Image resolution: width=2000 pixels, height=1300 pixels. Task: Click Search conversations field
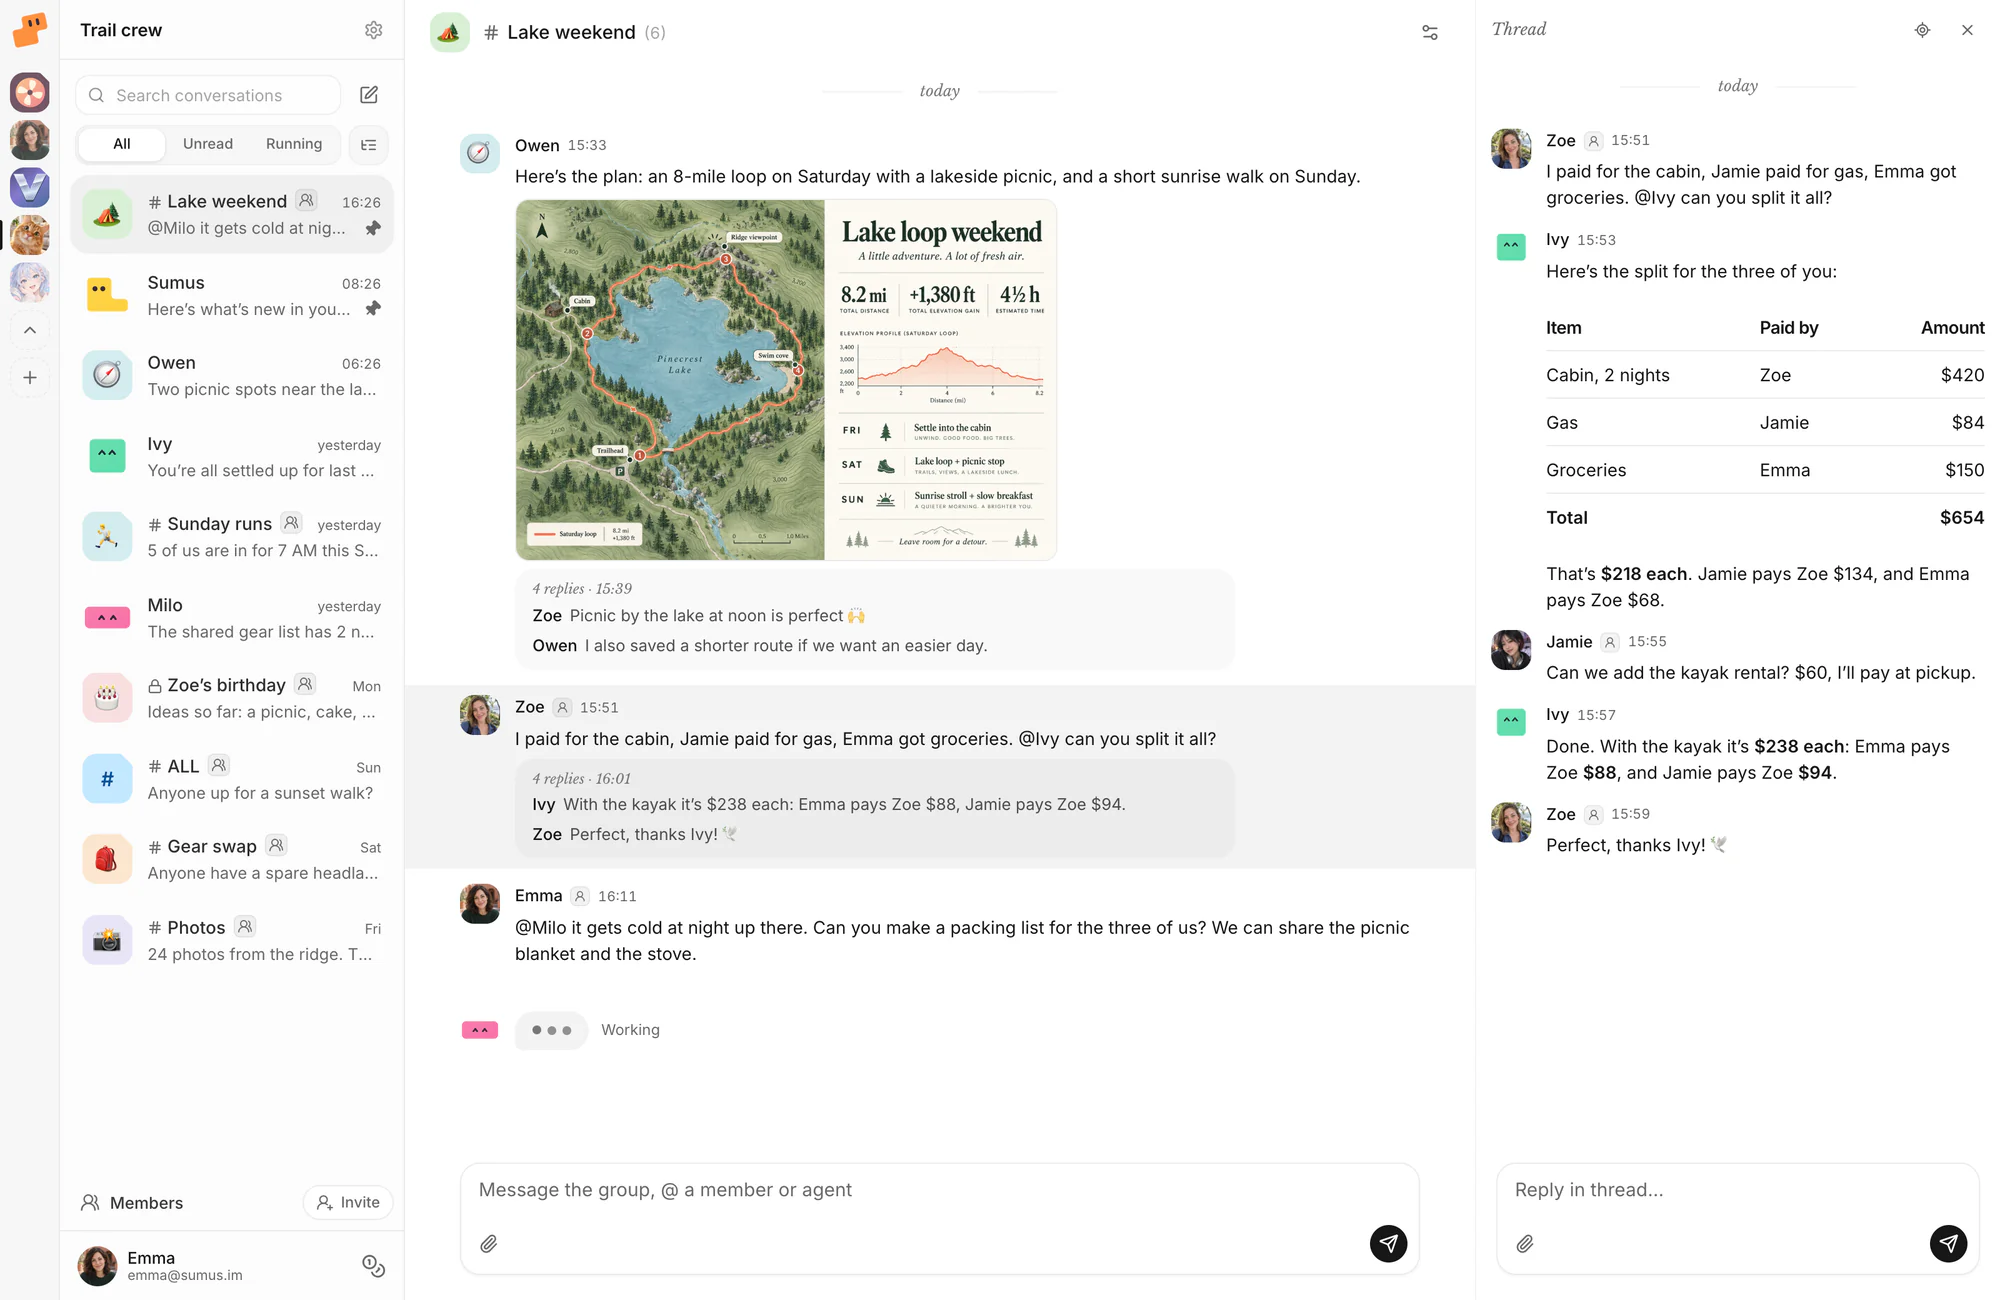[208, 95]
